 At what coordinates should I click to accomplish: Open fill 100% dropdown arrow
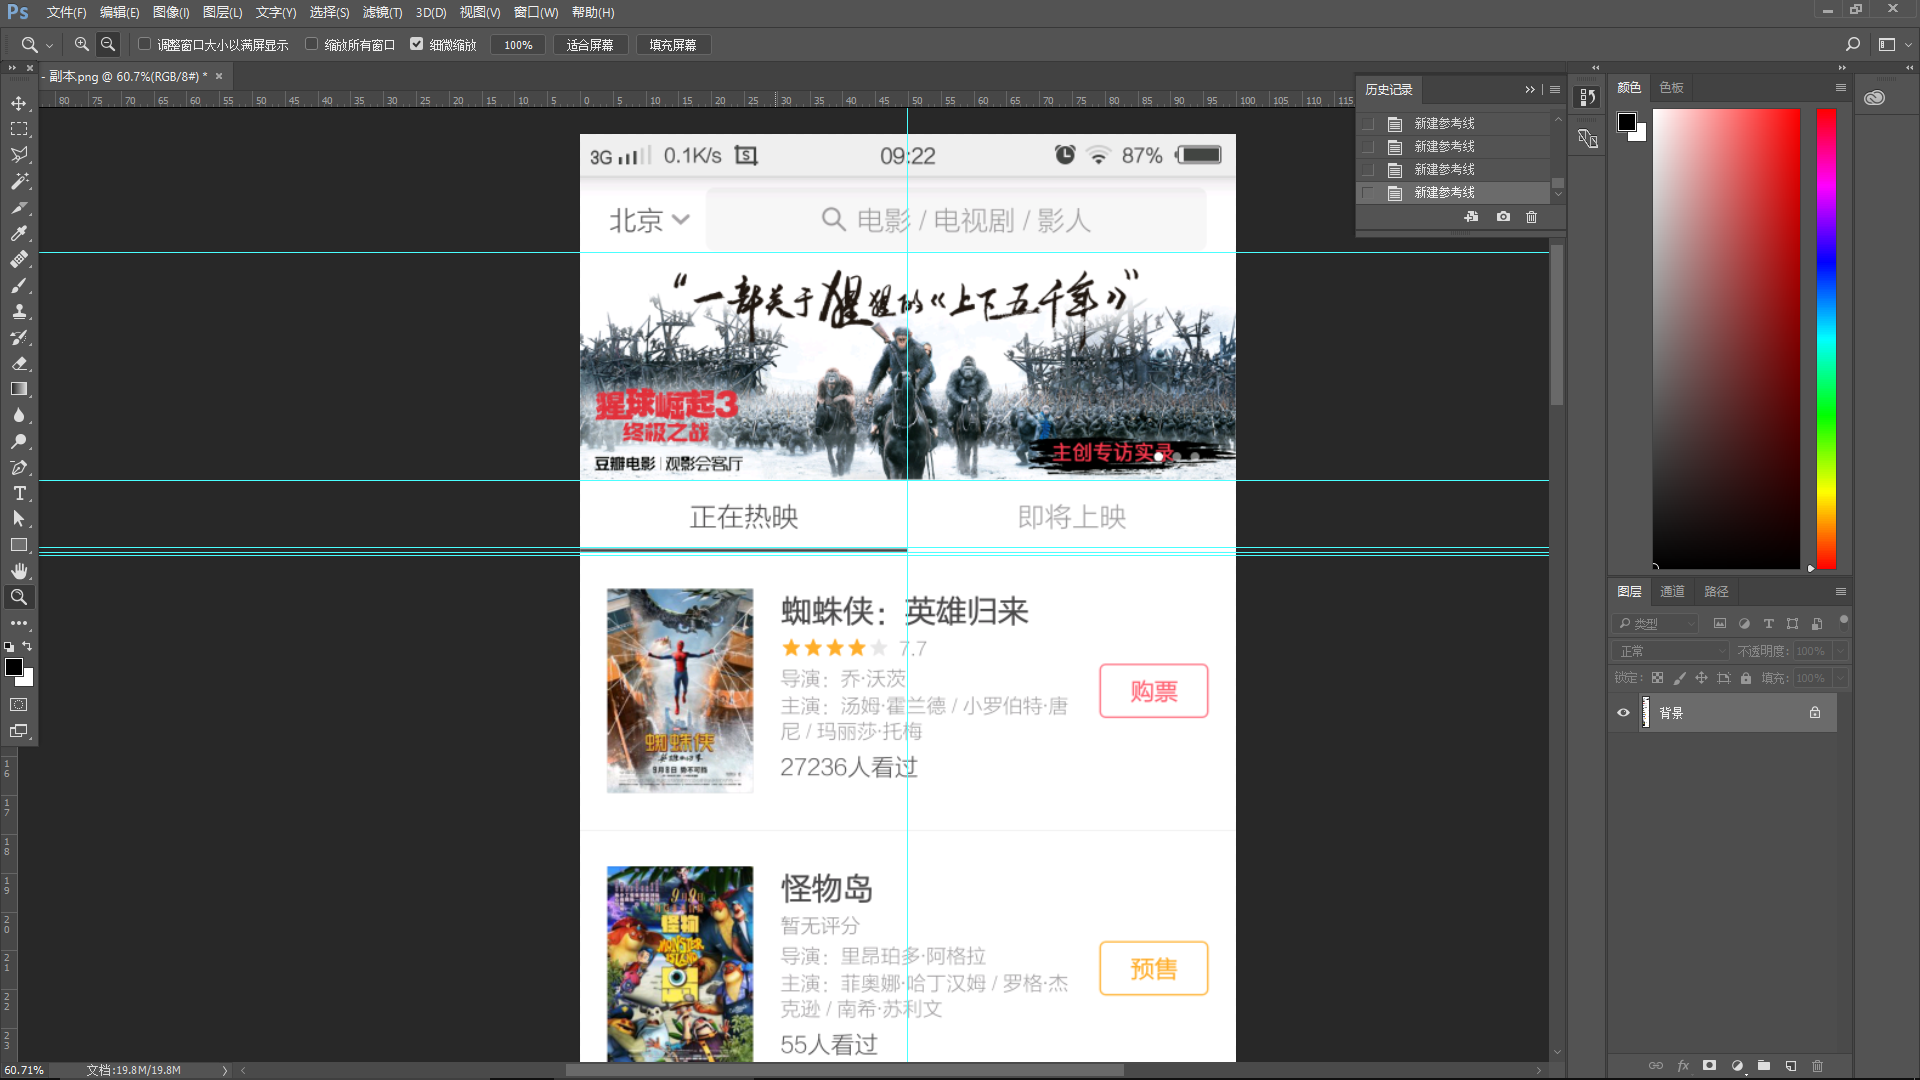1840,678
